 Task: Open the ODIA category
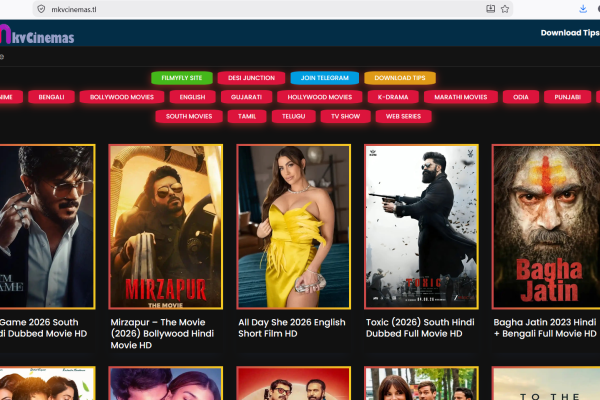521,97
